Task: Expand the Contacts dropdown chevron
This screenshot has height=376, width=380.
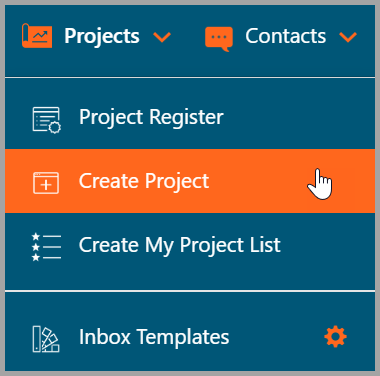Action: coord(348,37)
